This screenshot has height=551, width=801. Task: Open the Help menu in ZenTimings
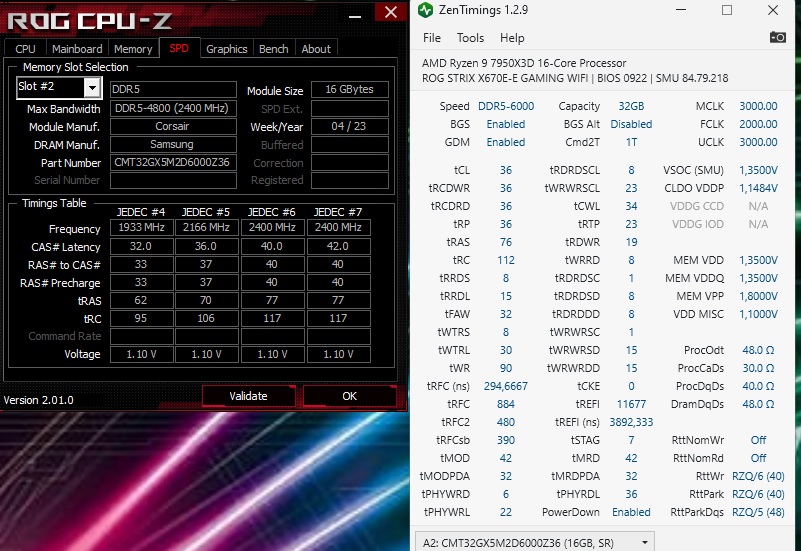pos(512,38)
